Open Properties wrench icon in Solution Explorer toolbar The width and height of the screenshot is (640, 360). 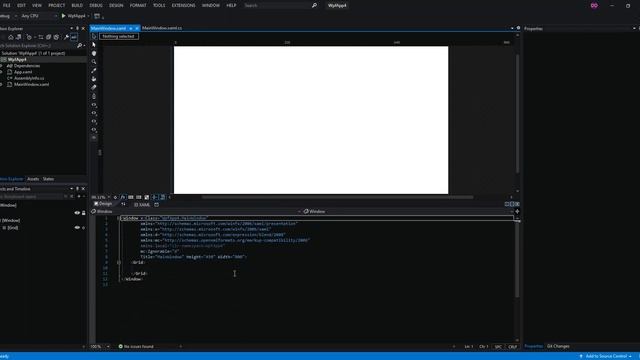66,37
